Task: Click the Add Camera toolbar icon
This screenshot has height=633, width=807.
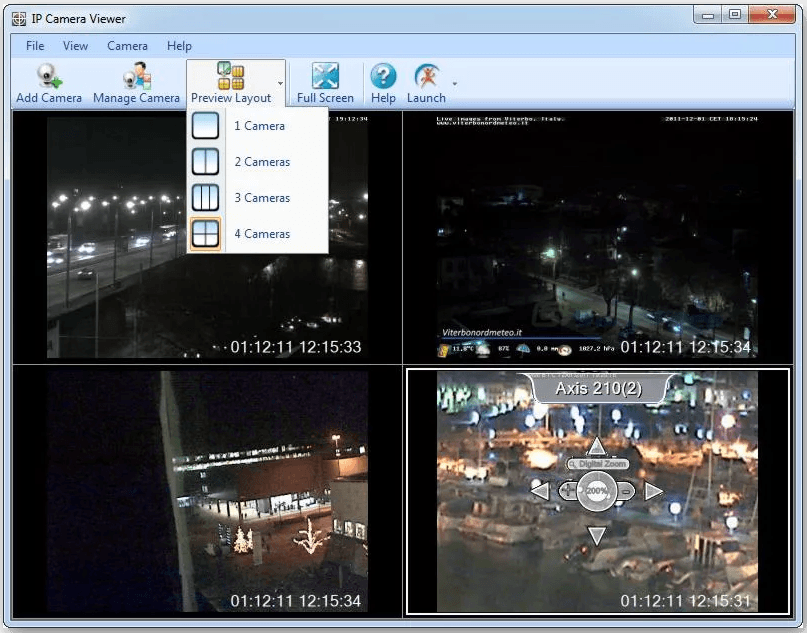Action: click(48, 78)
